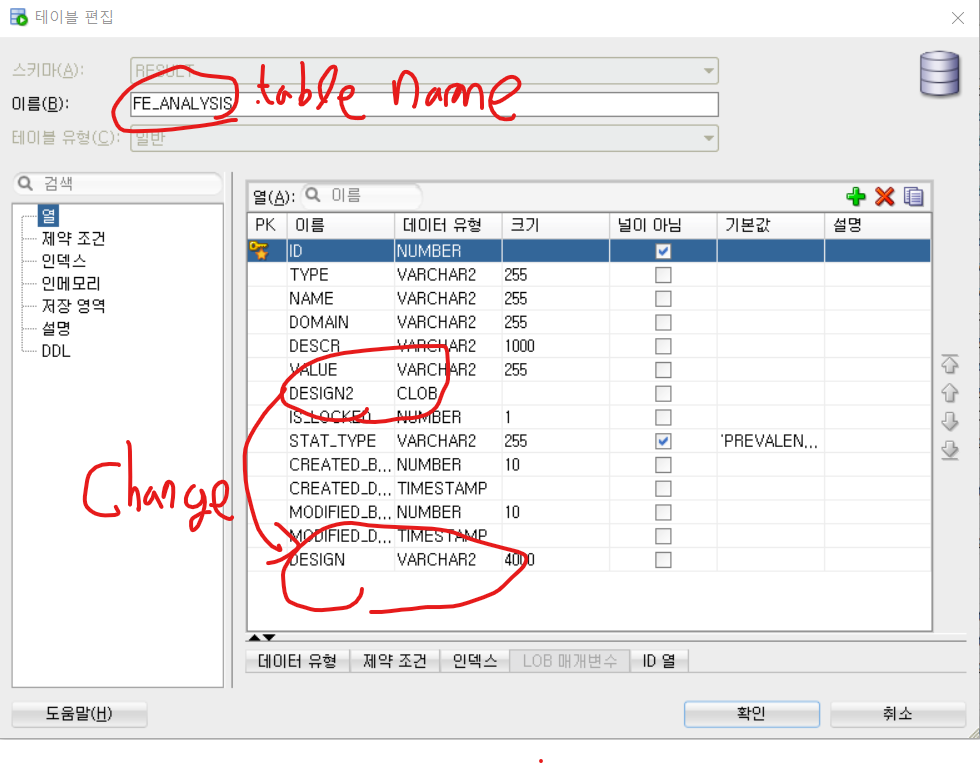
Task: Open the ID 열 tab
Action: tap(659, 660)
